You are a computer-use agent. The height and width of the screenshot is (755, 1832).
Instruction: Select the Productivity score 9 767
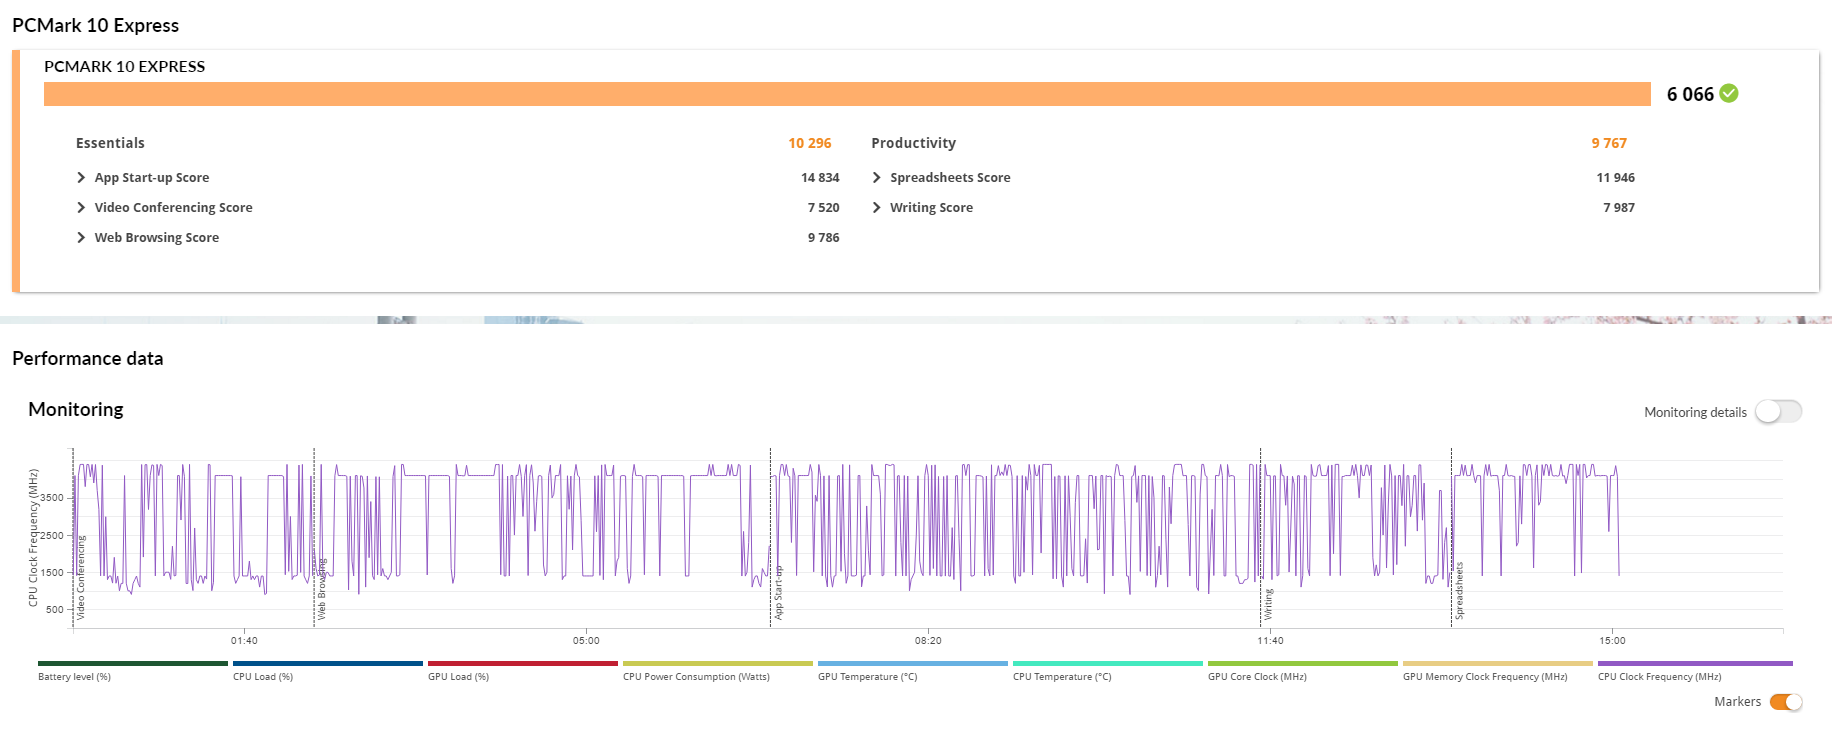(x=1609, y=143)
